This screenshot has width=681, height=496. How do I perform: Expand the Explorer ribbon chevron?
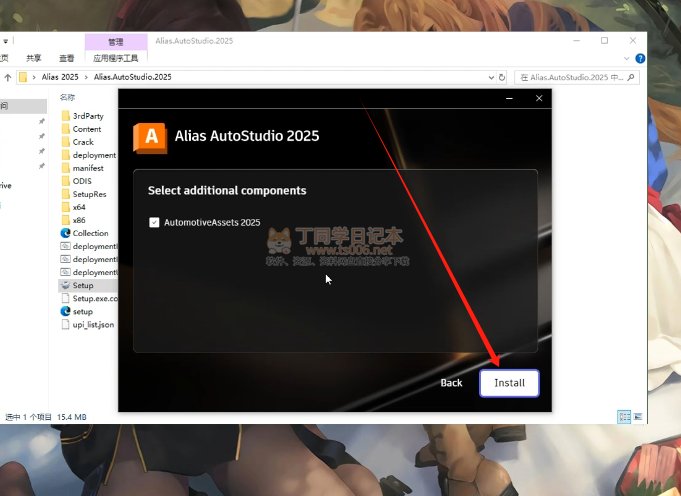(x=626, y=58)
